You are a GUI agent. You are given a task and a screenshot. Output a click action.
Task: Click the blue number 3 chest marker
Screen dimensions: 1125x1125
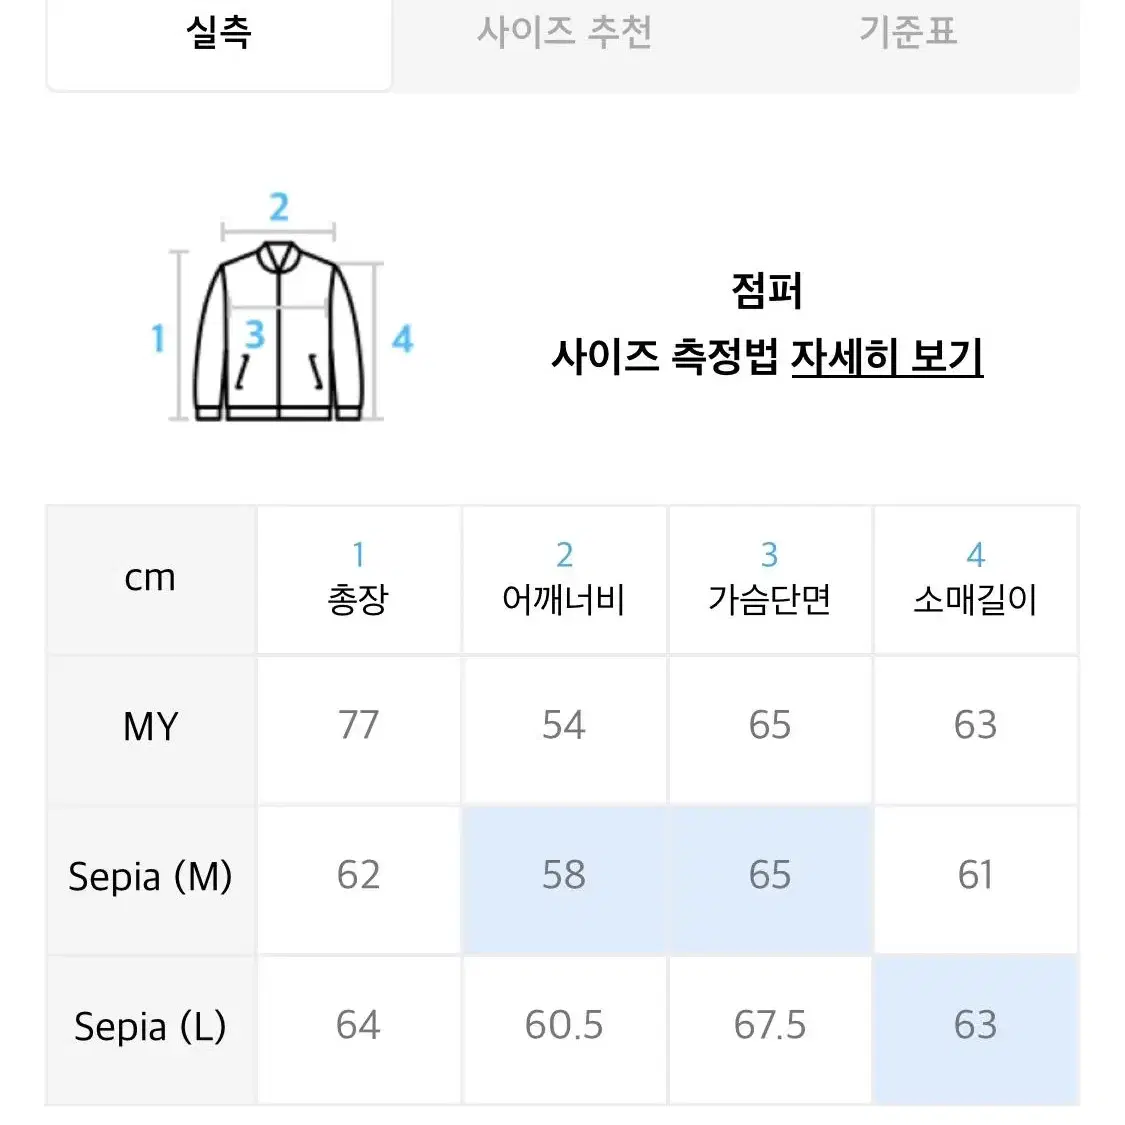tap(255, 334)
